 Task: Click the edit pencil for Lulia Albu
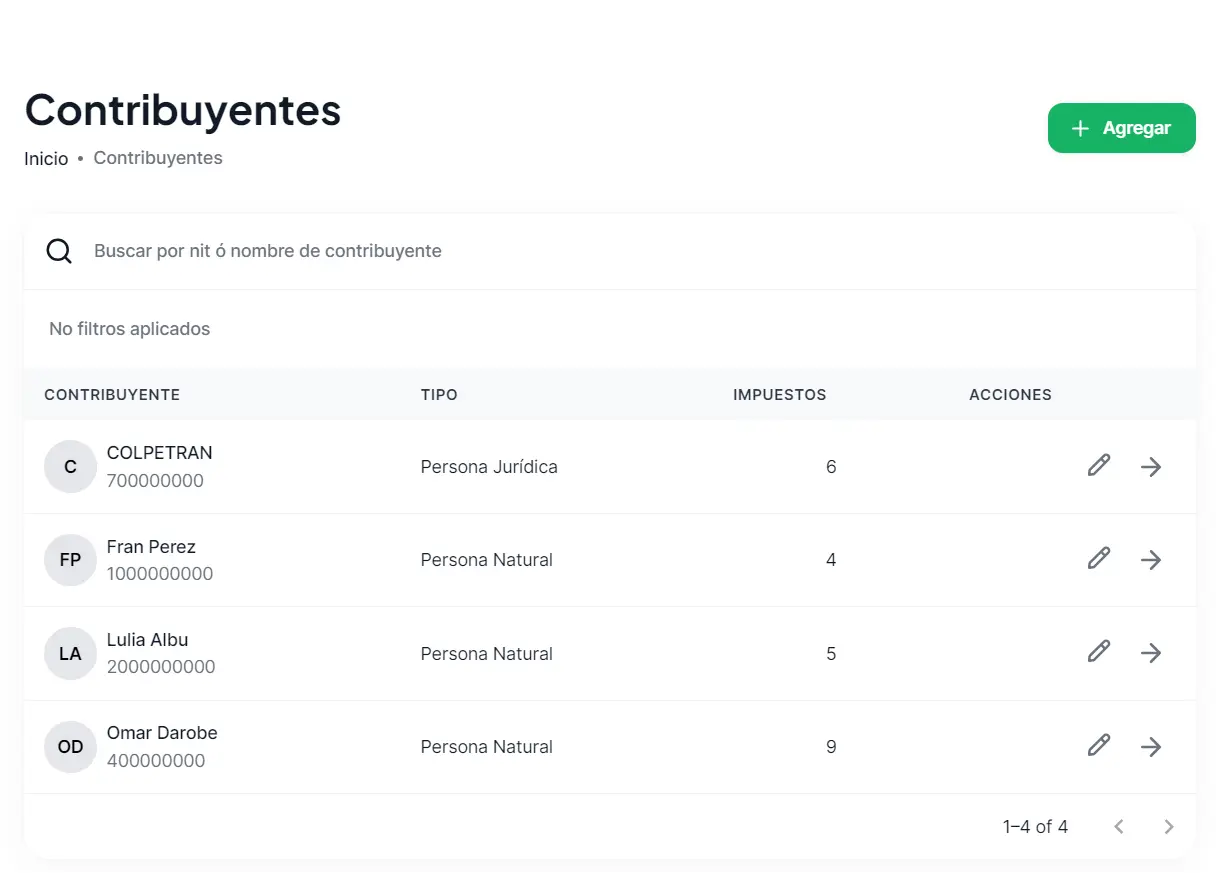(1099, 653)
